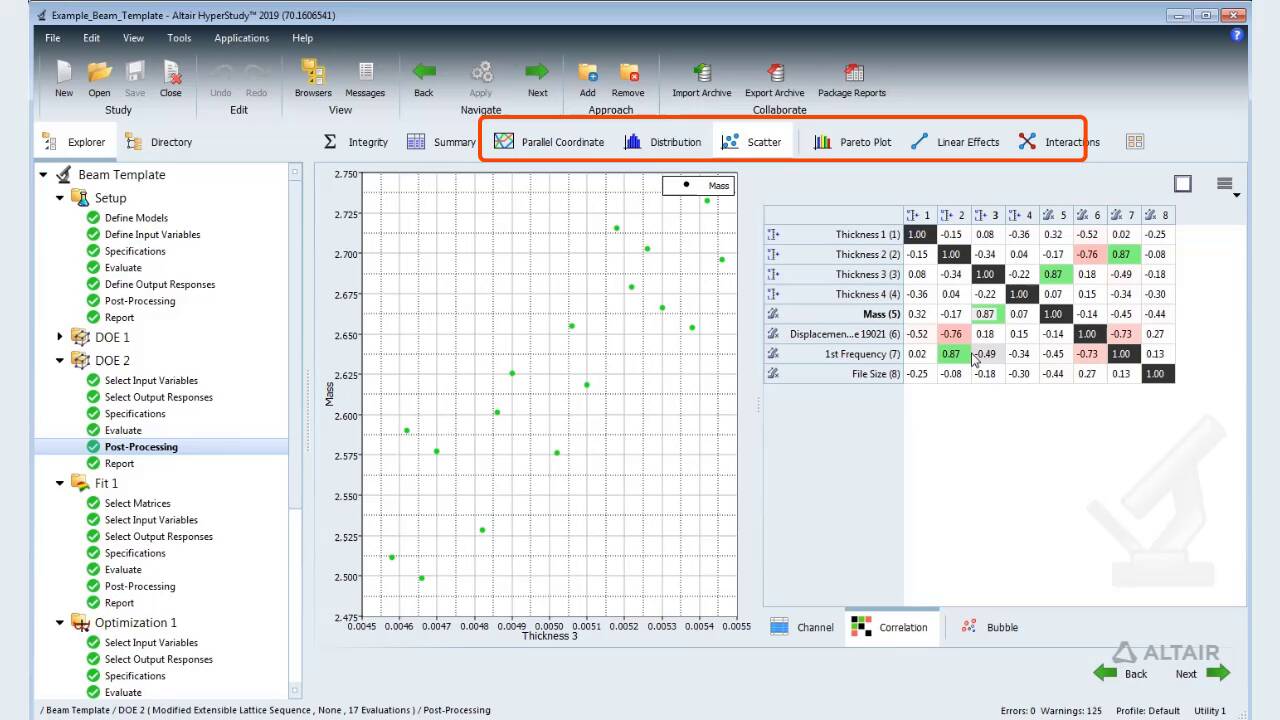Open the Channel tab
Screen dimensions: 1280x720
[x=802, y=627]
